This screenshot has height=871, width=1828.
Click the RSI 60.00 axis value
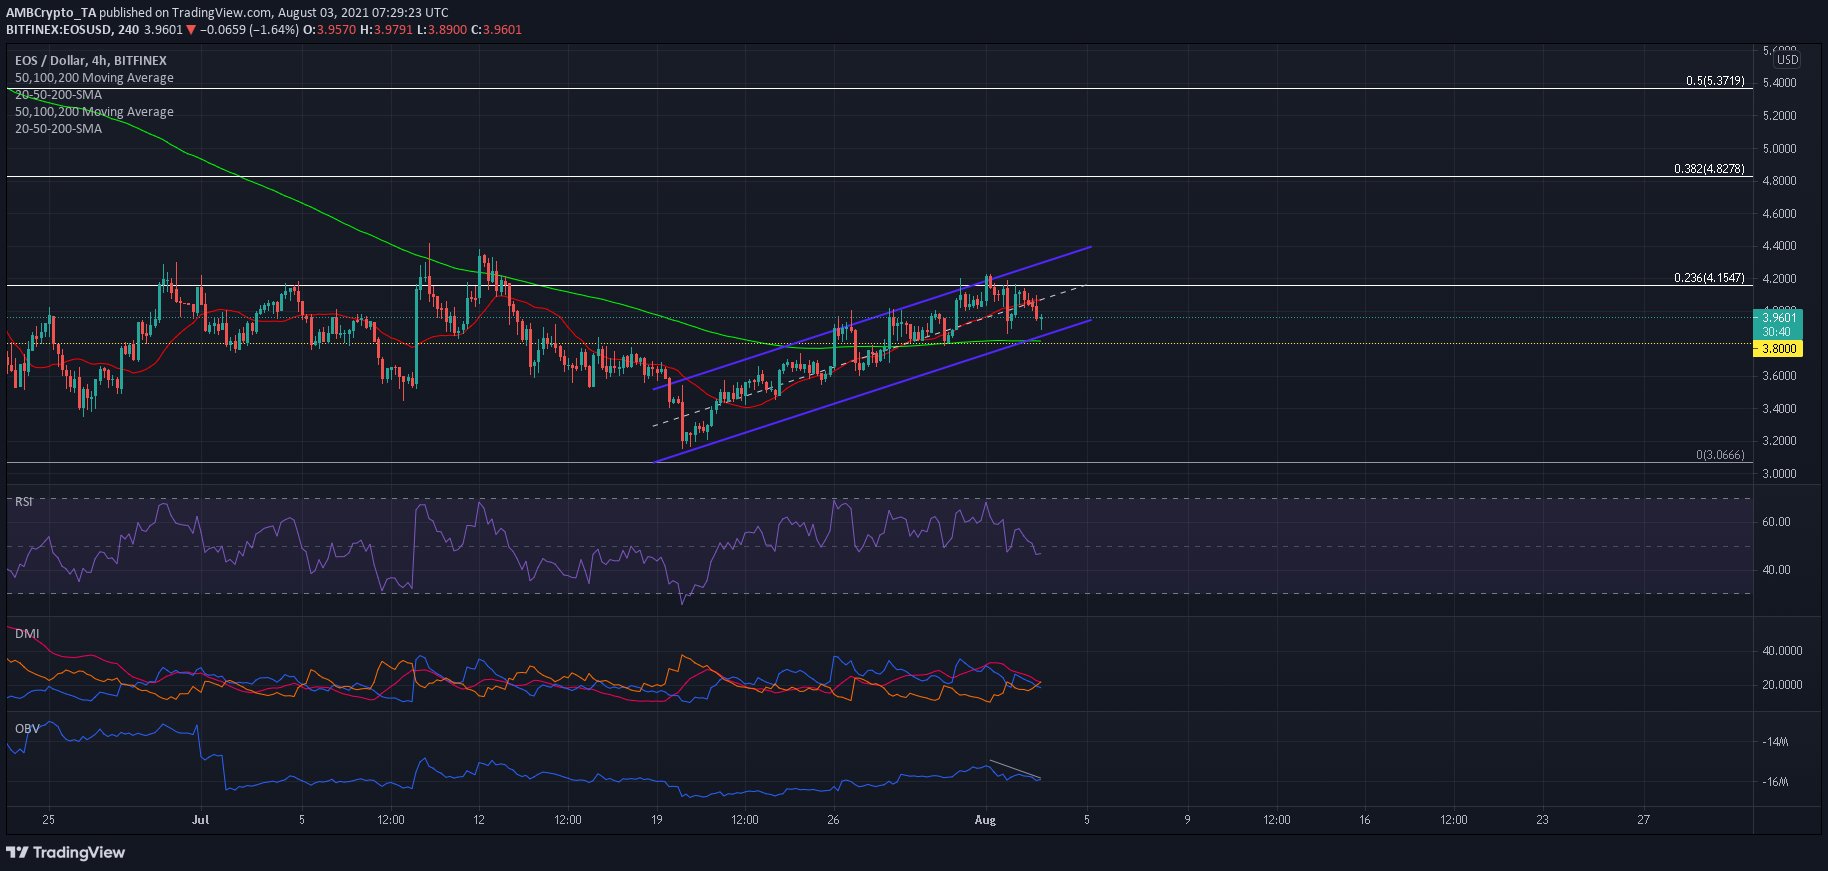pyautogui.click(x=1776, y=522)
